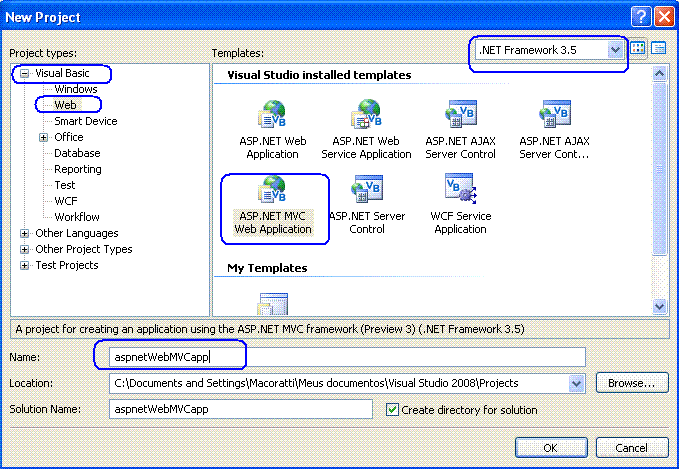Image resolution: width=679 pixels, height=469 pixels.
Task: Click Browse... to choose a location
Action: (x=632, y=383)
